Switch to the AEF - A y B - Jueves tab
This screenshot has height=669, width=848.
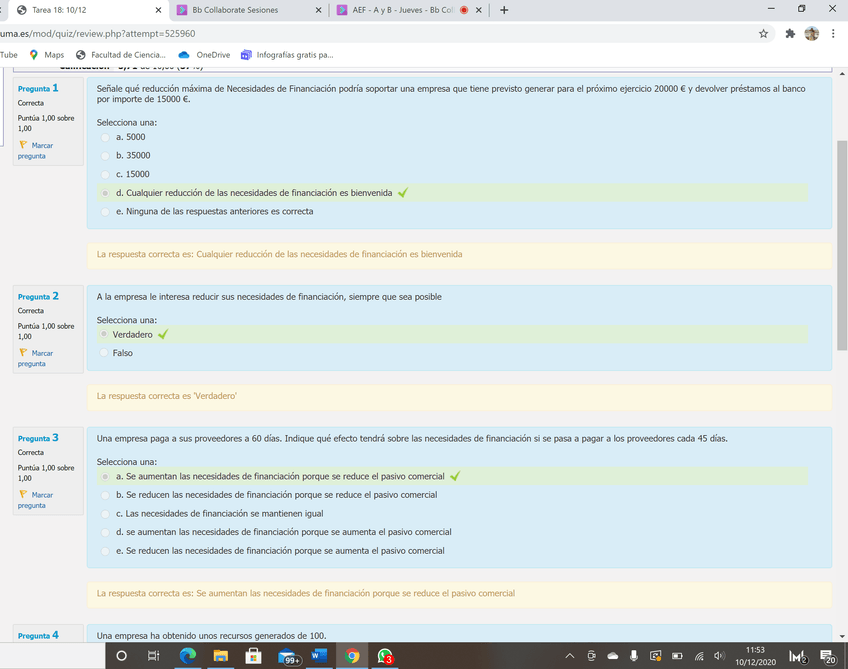coord(400,10)
